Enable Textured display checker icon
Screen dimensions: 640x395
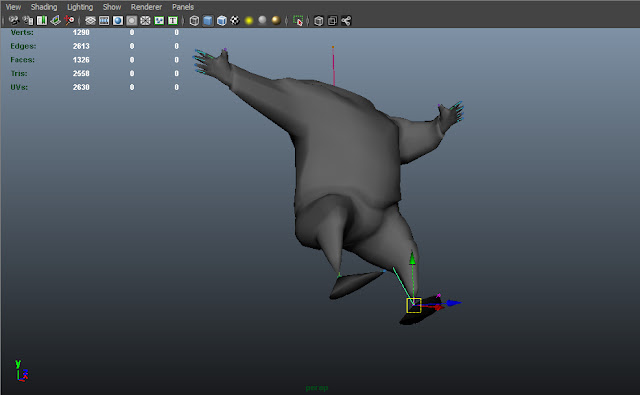235,20
